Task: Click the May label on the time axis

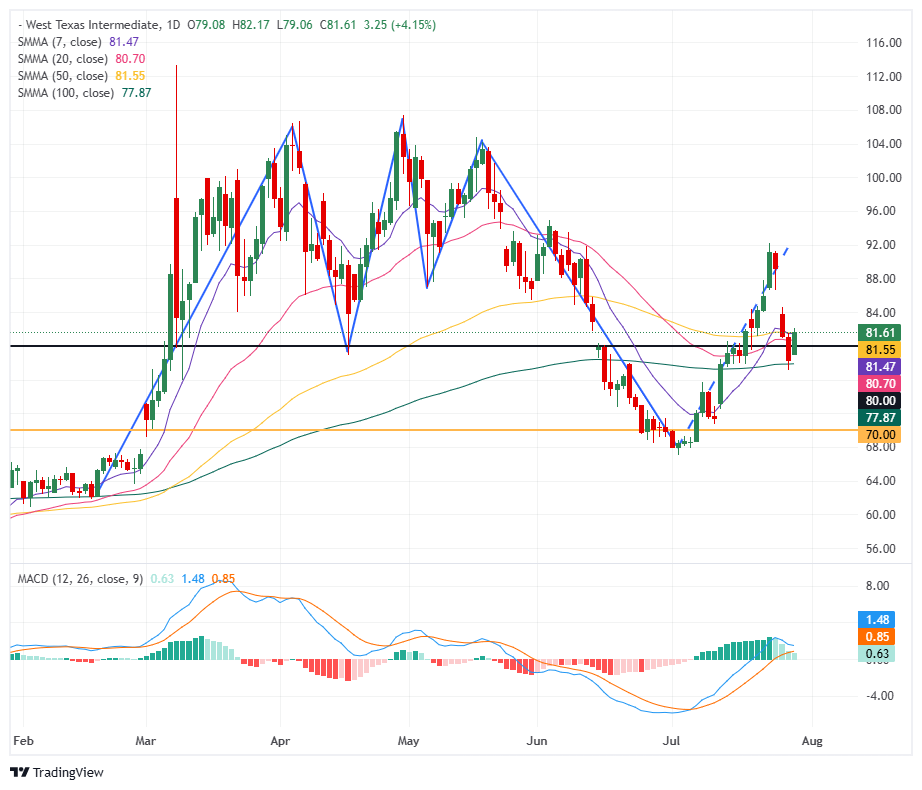Action: [x=408, y=741]
